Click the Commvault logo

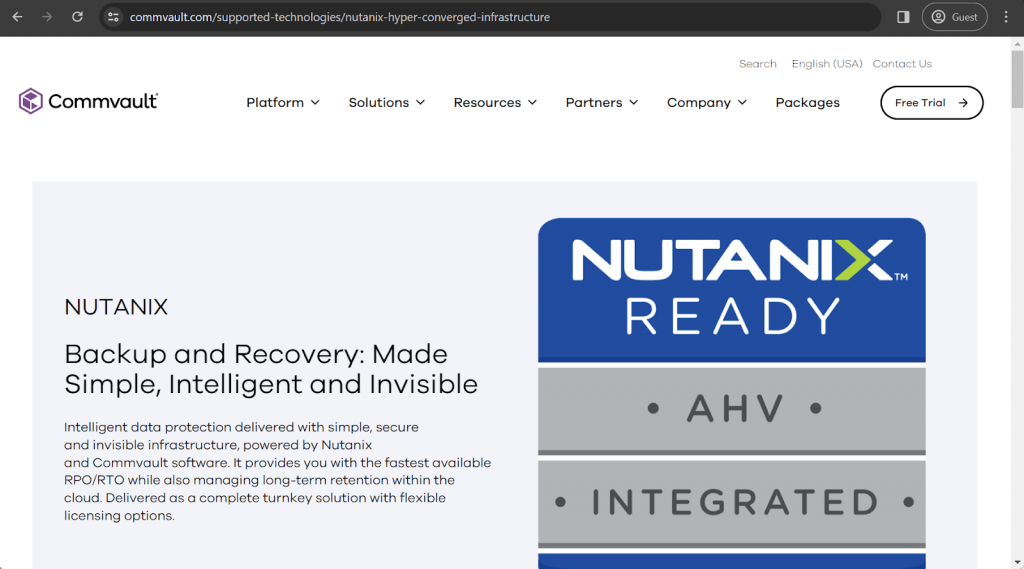pyautogui.click(x=88, y=101)
